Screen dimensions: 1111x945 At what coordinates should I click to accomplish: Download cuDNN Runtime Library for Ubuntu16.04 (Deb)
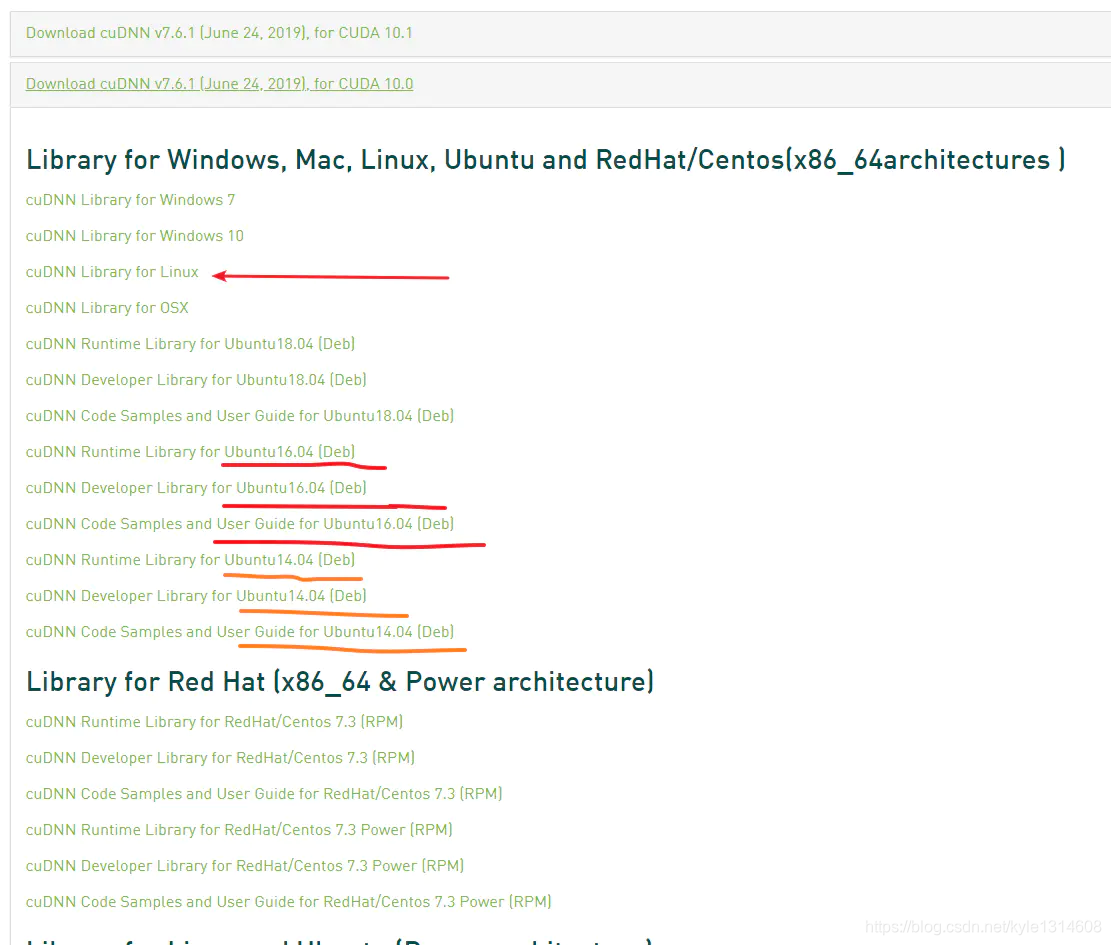pyautogui.click(x=190, y=452)
